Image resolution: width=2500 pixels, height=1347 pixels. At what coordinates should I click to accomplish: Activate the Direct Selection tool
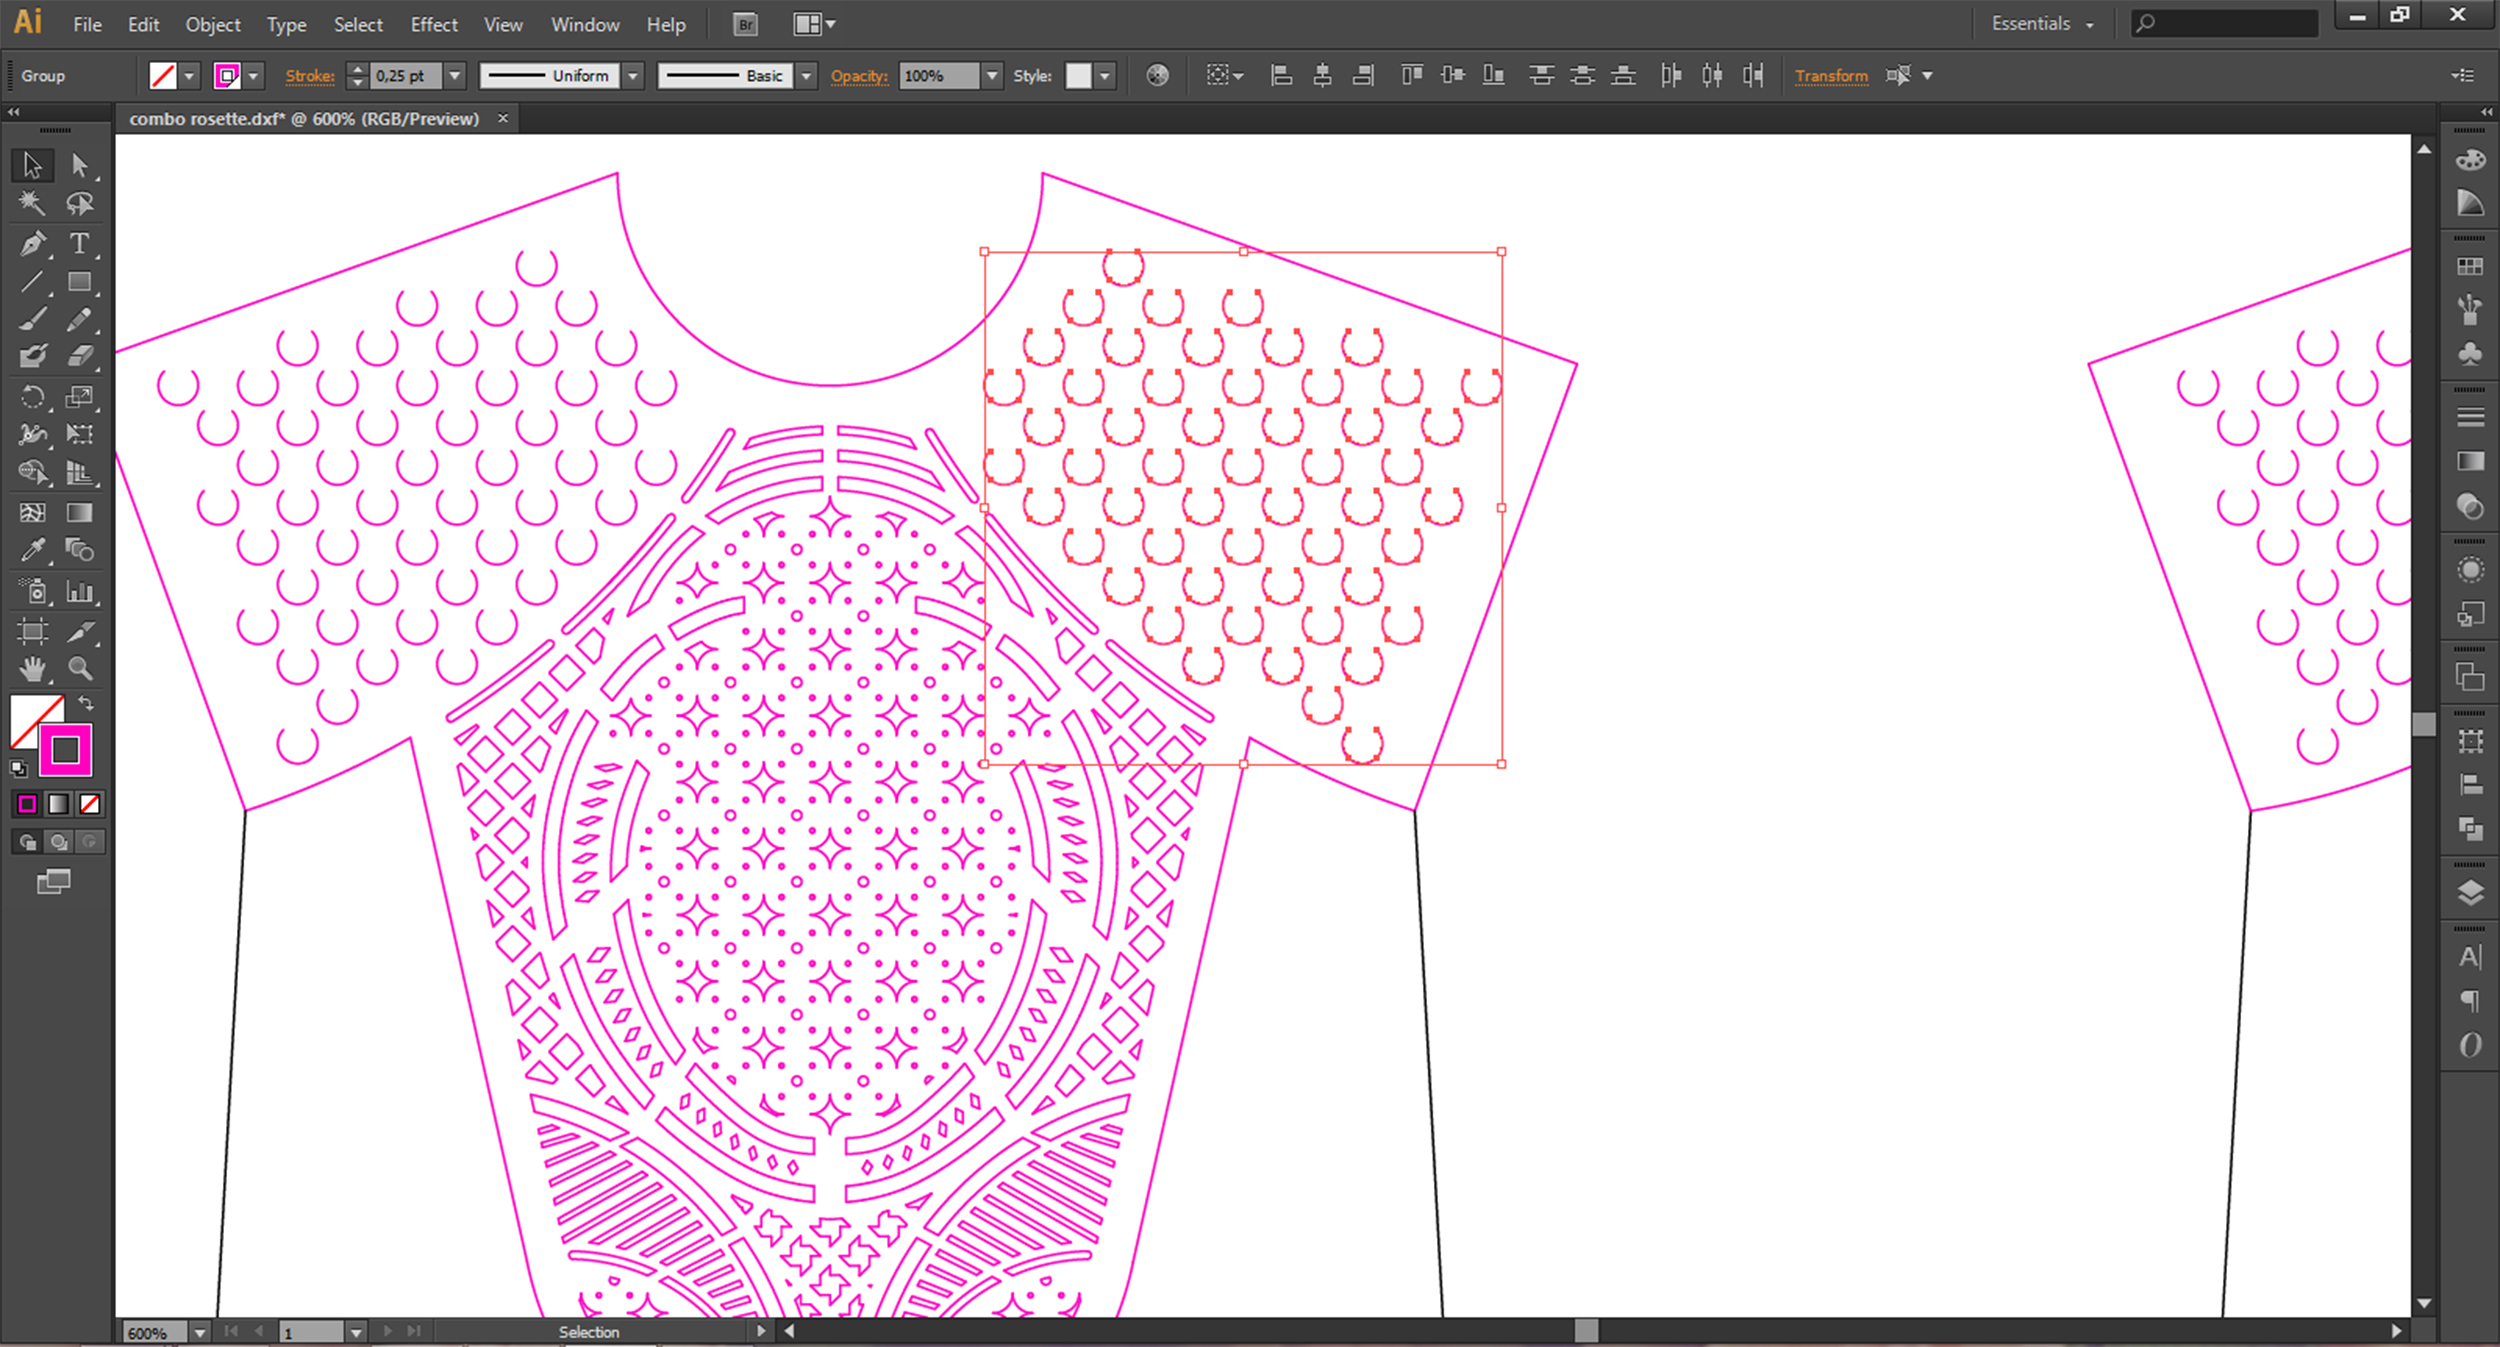pos(79,165)
